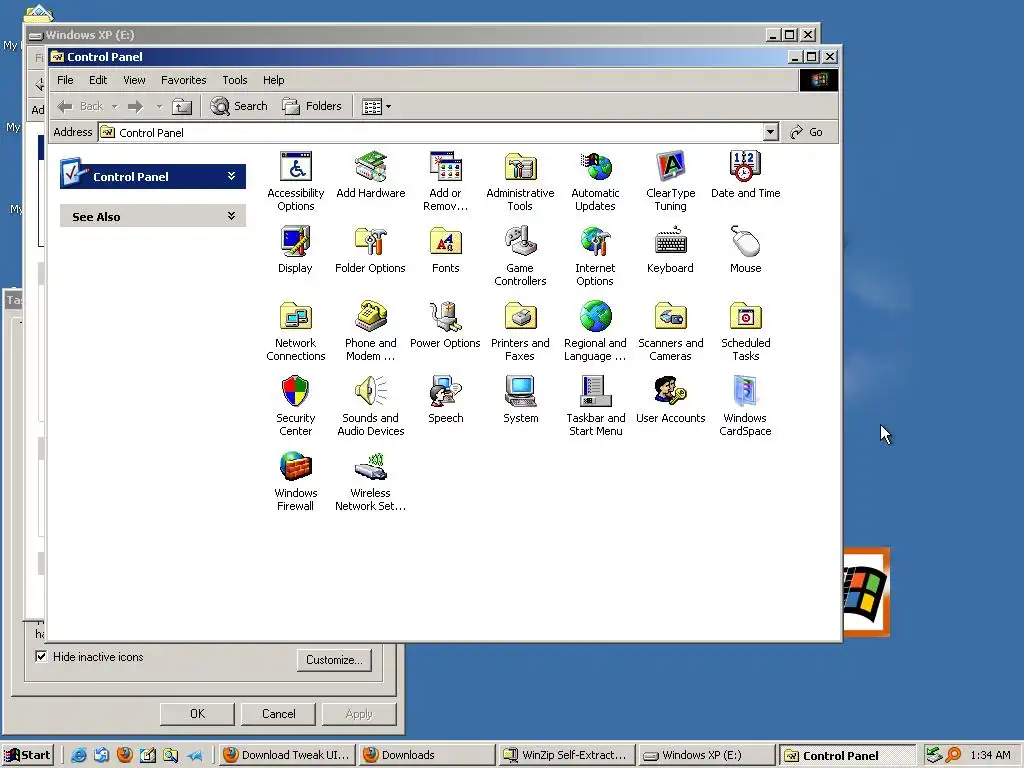Viewport: 1024px width, 768px height.
Task: Uncheck Hide inactive icons checkbox
Action: 41,656
